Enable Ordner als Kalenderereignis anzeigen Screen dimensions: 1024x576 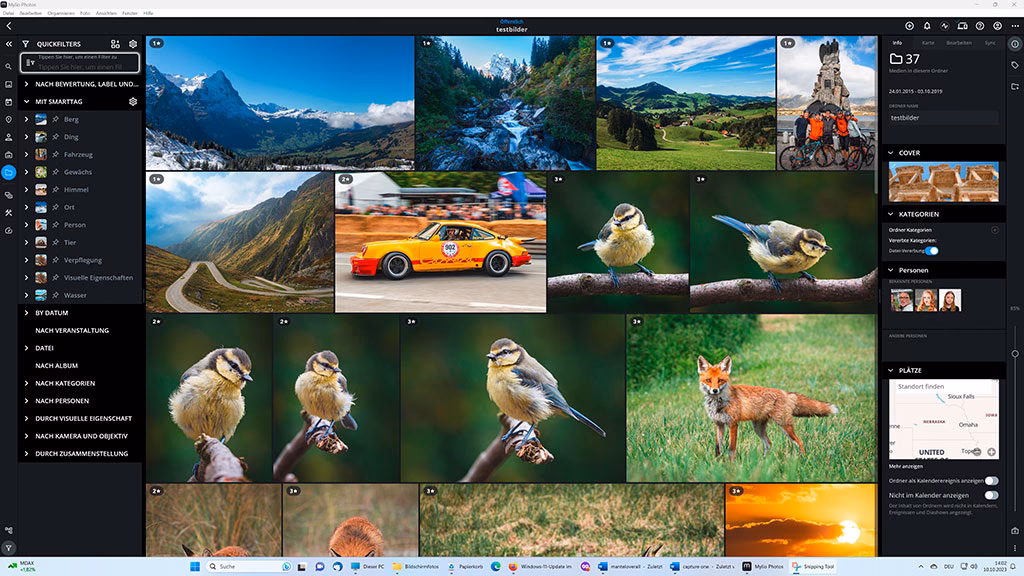pos(991,481)
